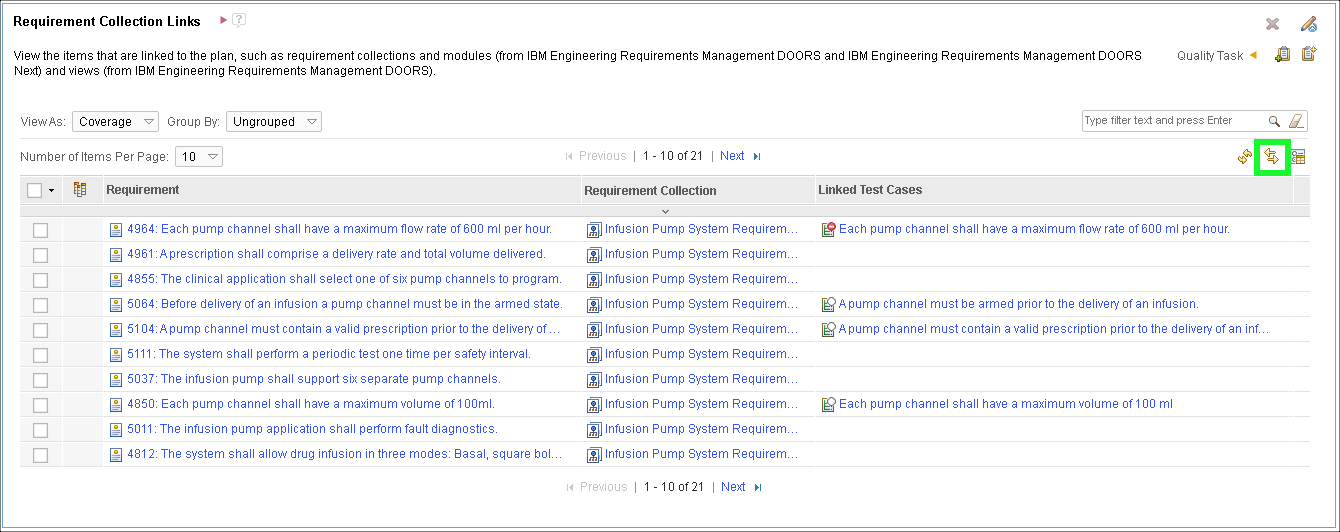1340x532 pixels.
Task: Select the checkbox for requirement 5111 row
Action: tap(40, 355)
